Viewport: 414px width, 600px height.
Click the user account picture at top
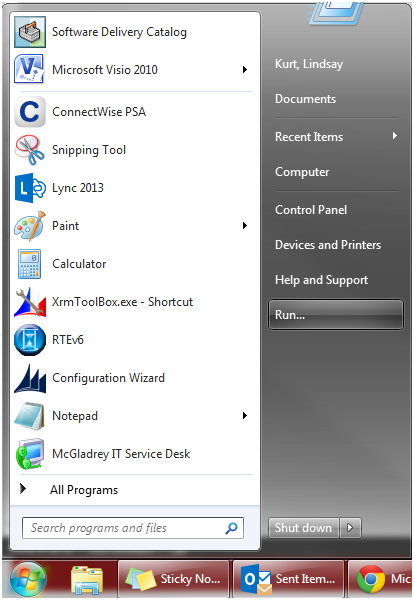pyautogui.click(x=336, y=12)
